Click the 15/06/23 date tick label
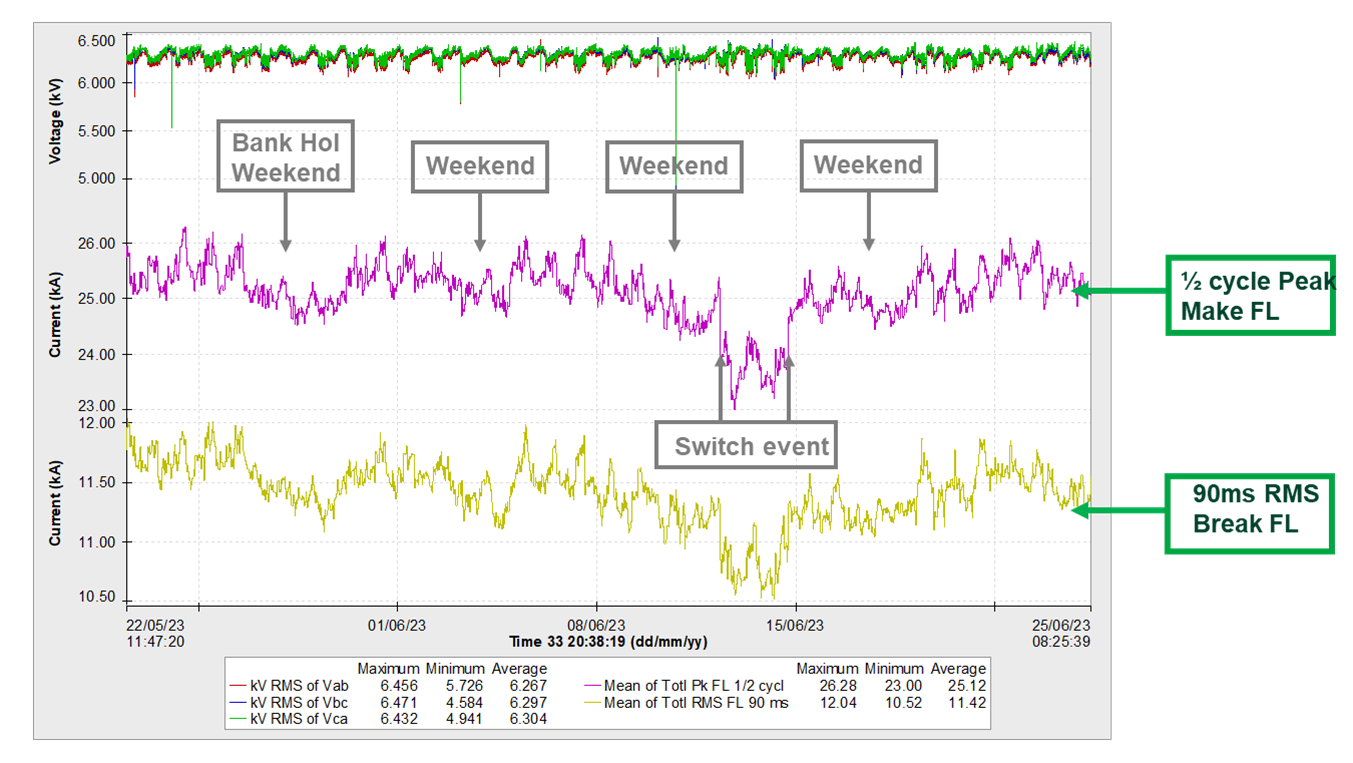Screen dimensions: 1353x763 (796, 625)
